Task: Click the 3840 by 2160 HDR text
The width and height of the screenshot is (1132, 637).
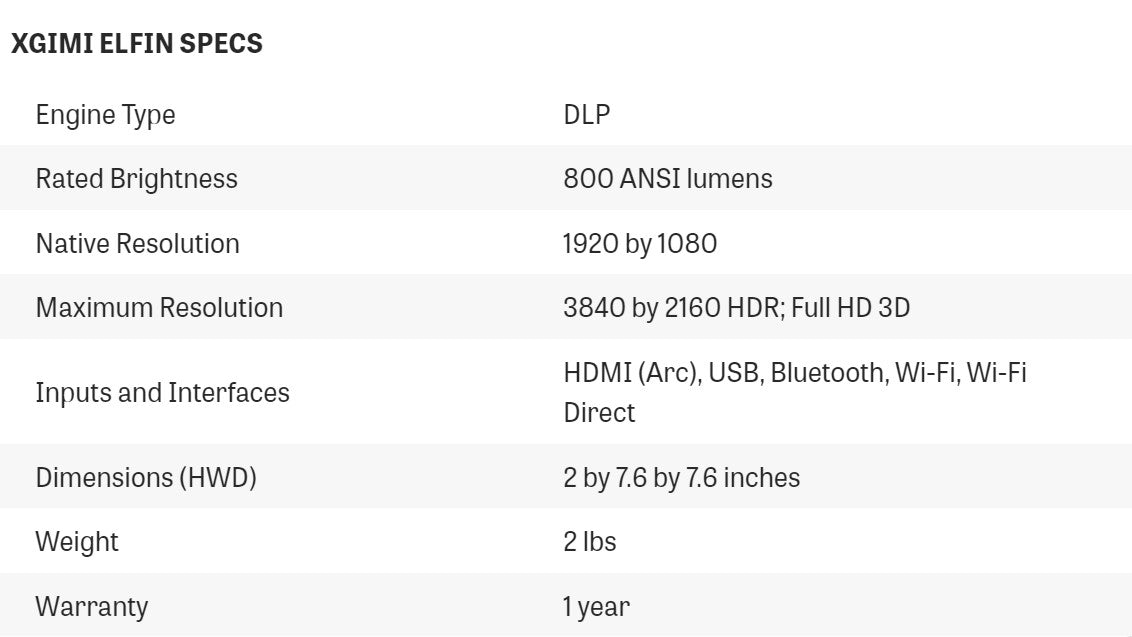Action: point(672,307)
